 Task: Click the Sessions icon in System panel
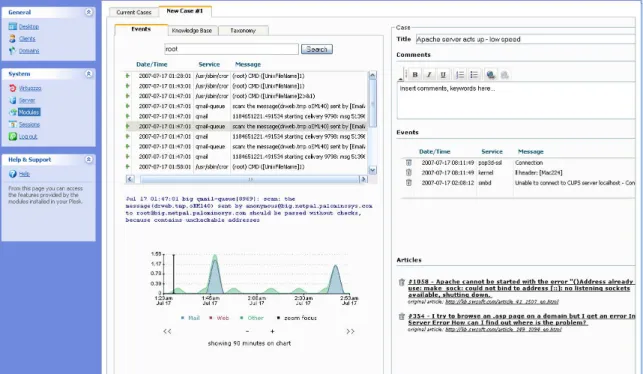pos(13,124)
